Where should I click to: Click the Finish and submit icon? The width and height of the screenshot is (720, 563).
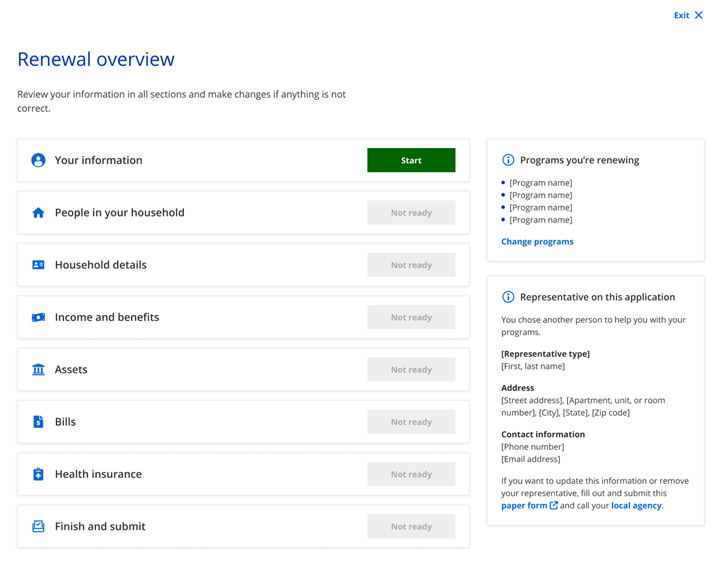click(x=38, y=526)
